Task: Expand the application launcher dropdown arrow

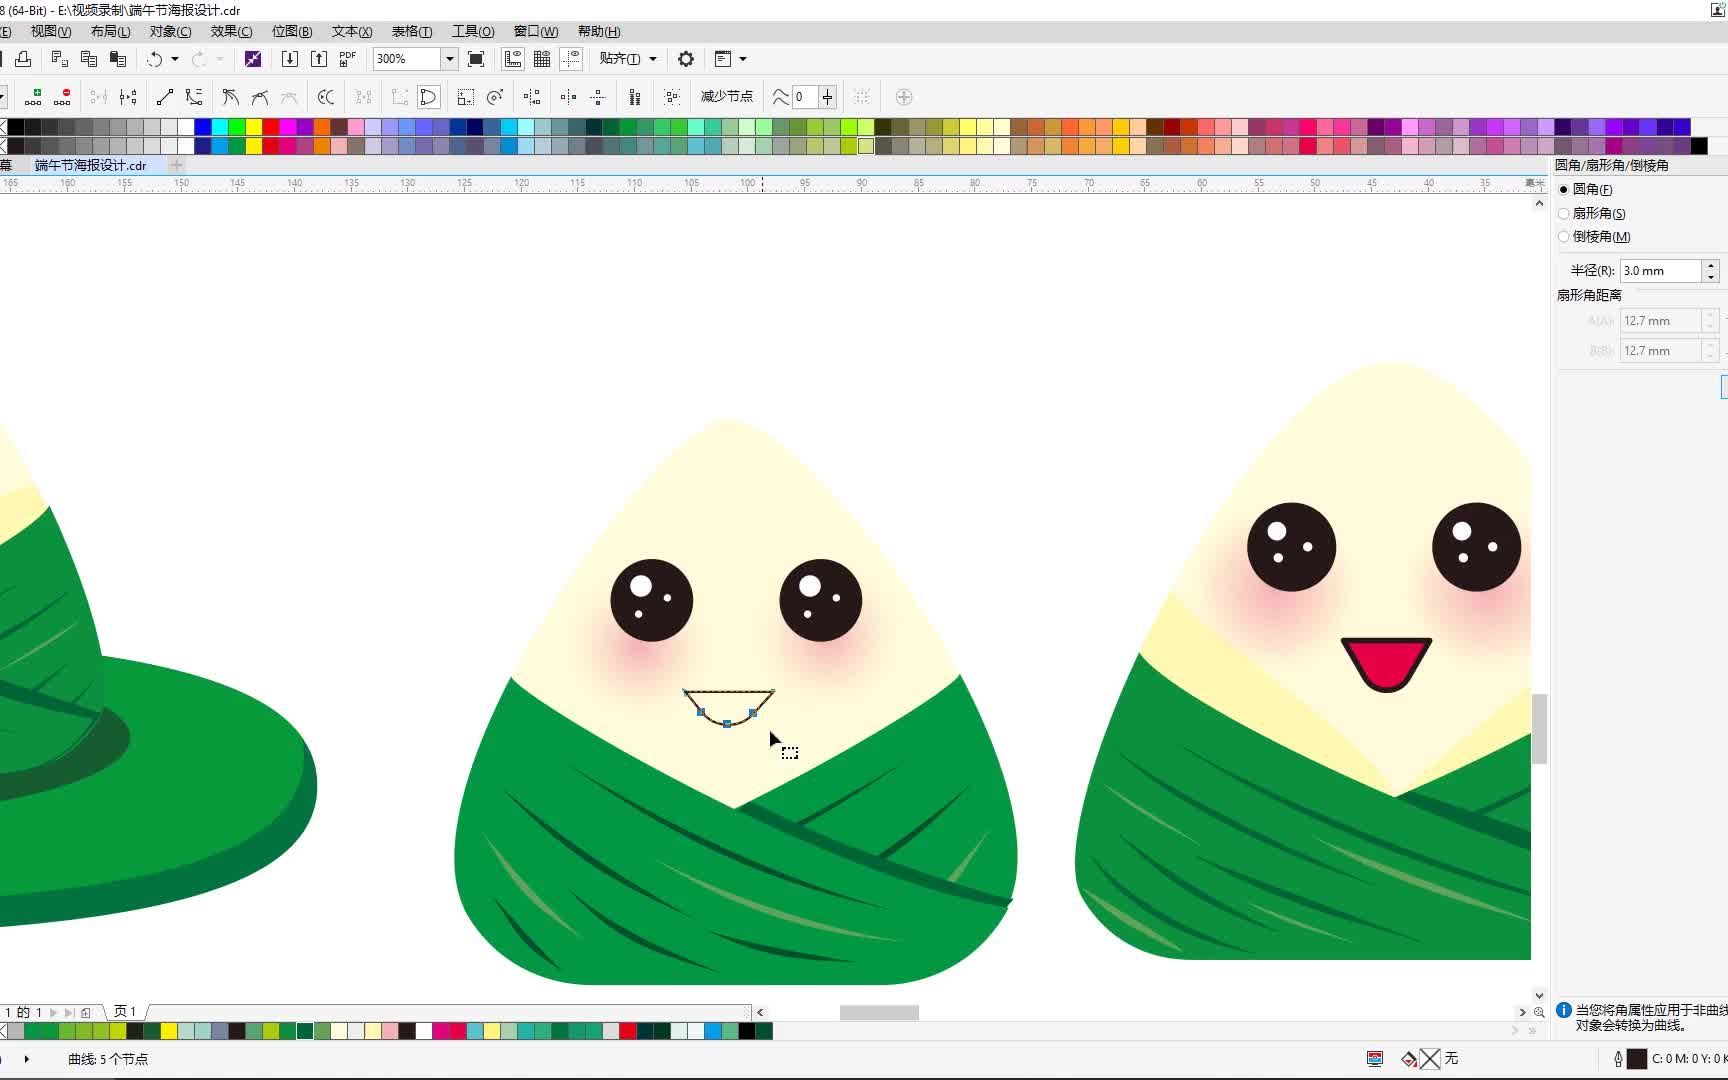Action: click(x=743, y=59)
